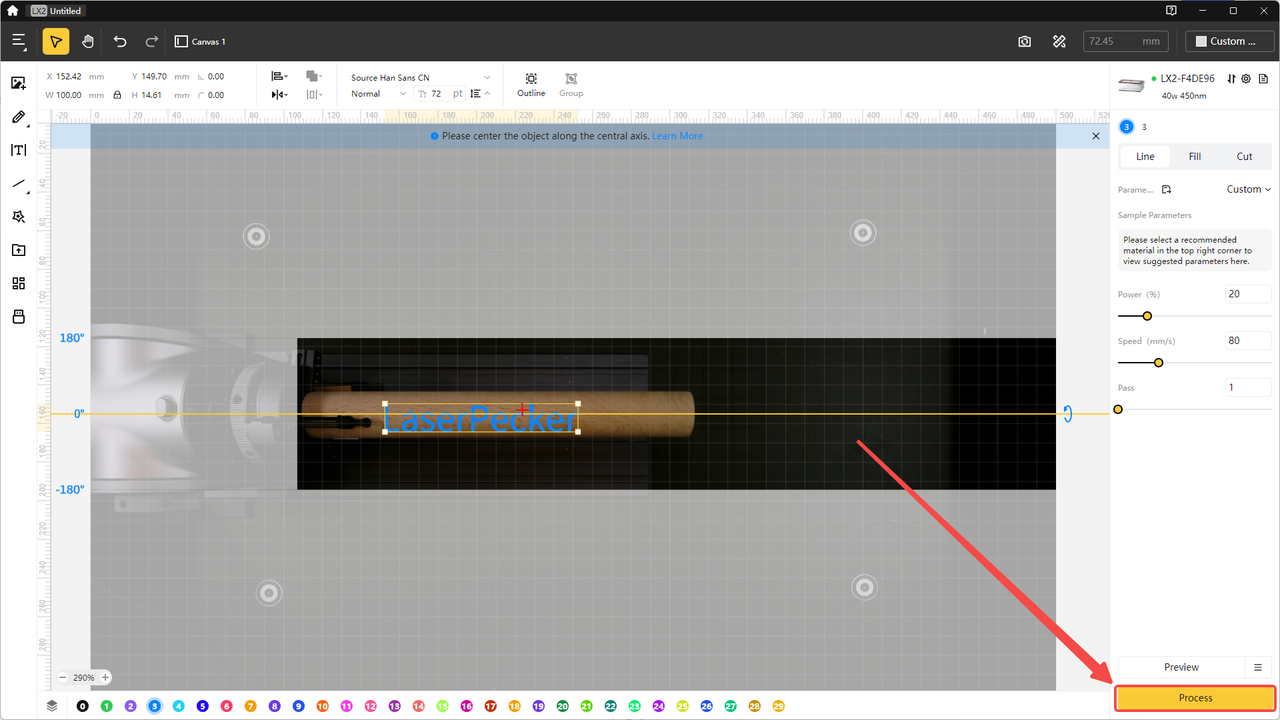
Task: Open the camera capture icon
Action: 1024,41
